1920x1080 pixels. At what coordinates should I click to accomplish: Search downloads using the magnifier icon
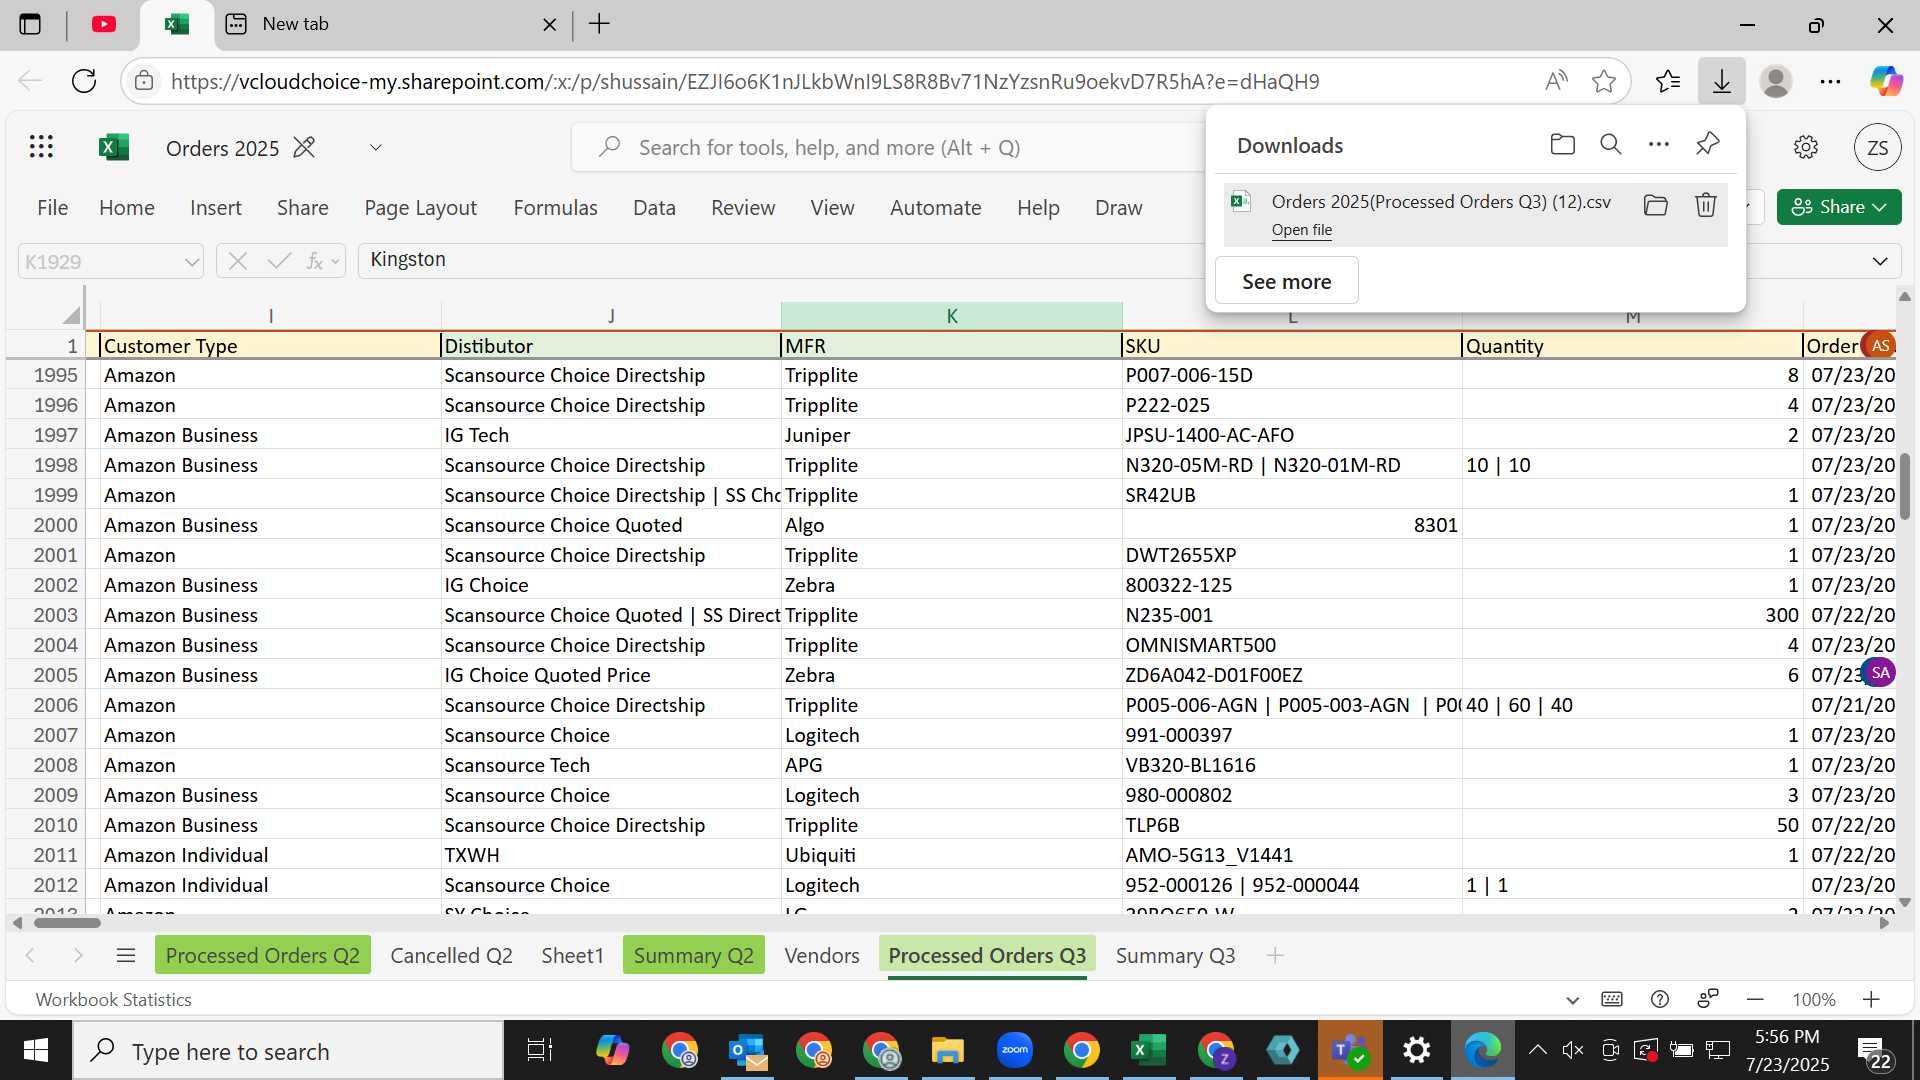click(x=1610, y=145)
